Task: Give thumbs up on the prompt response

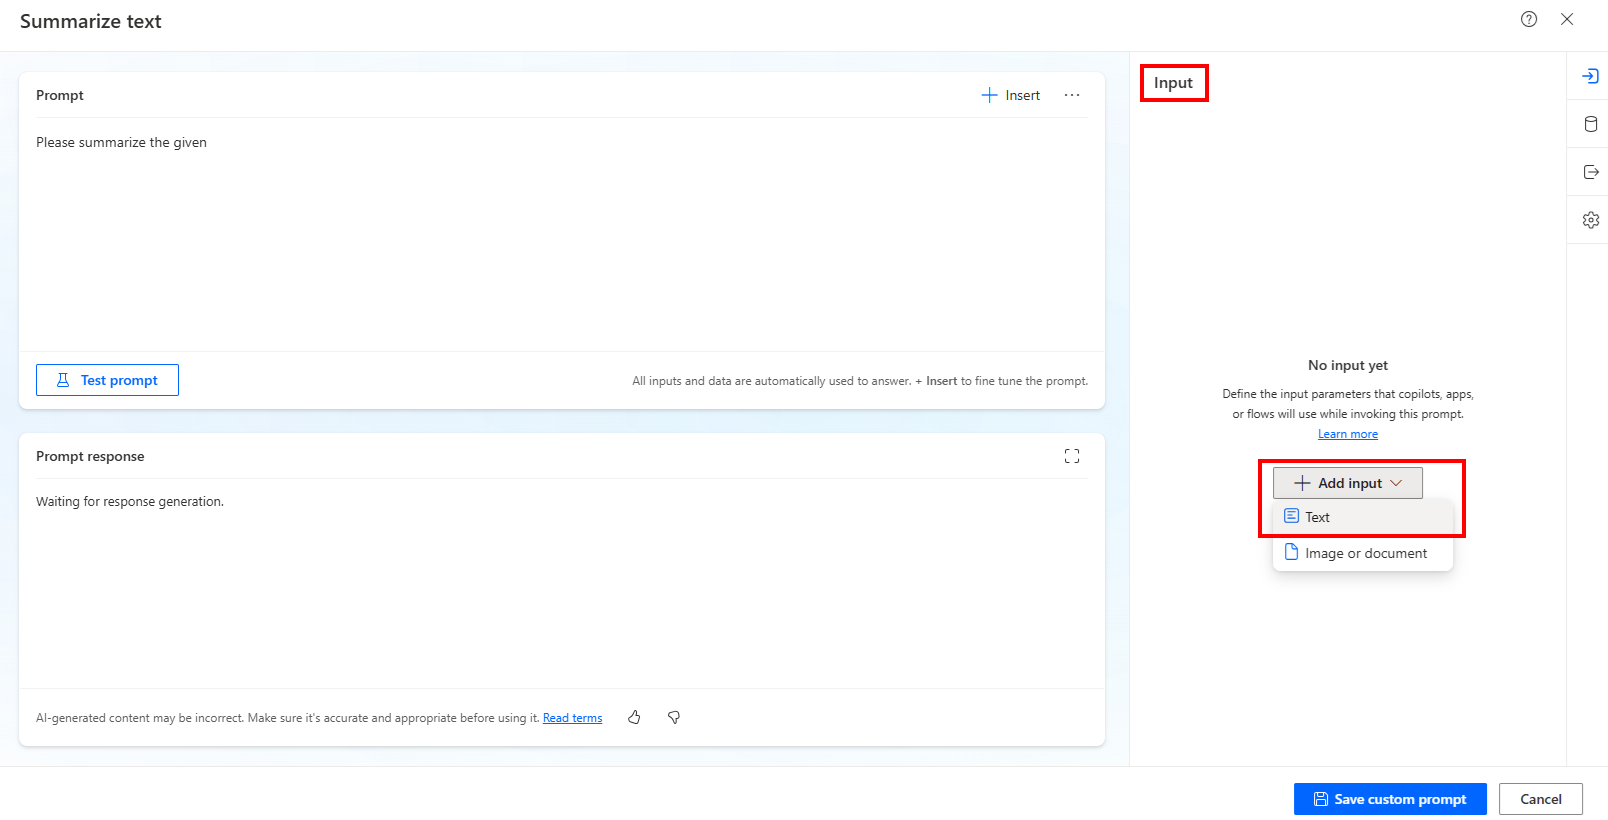Action: coord(634,717)
